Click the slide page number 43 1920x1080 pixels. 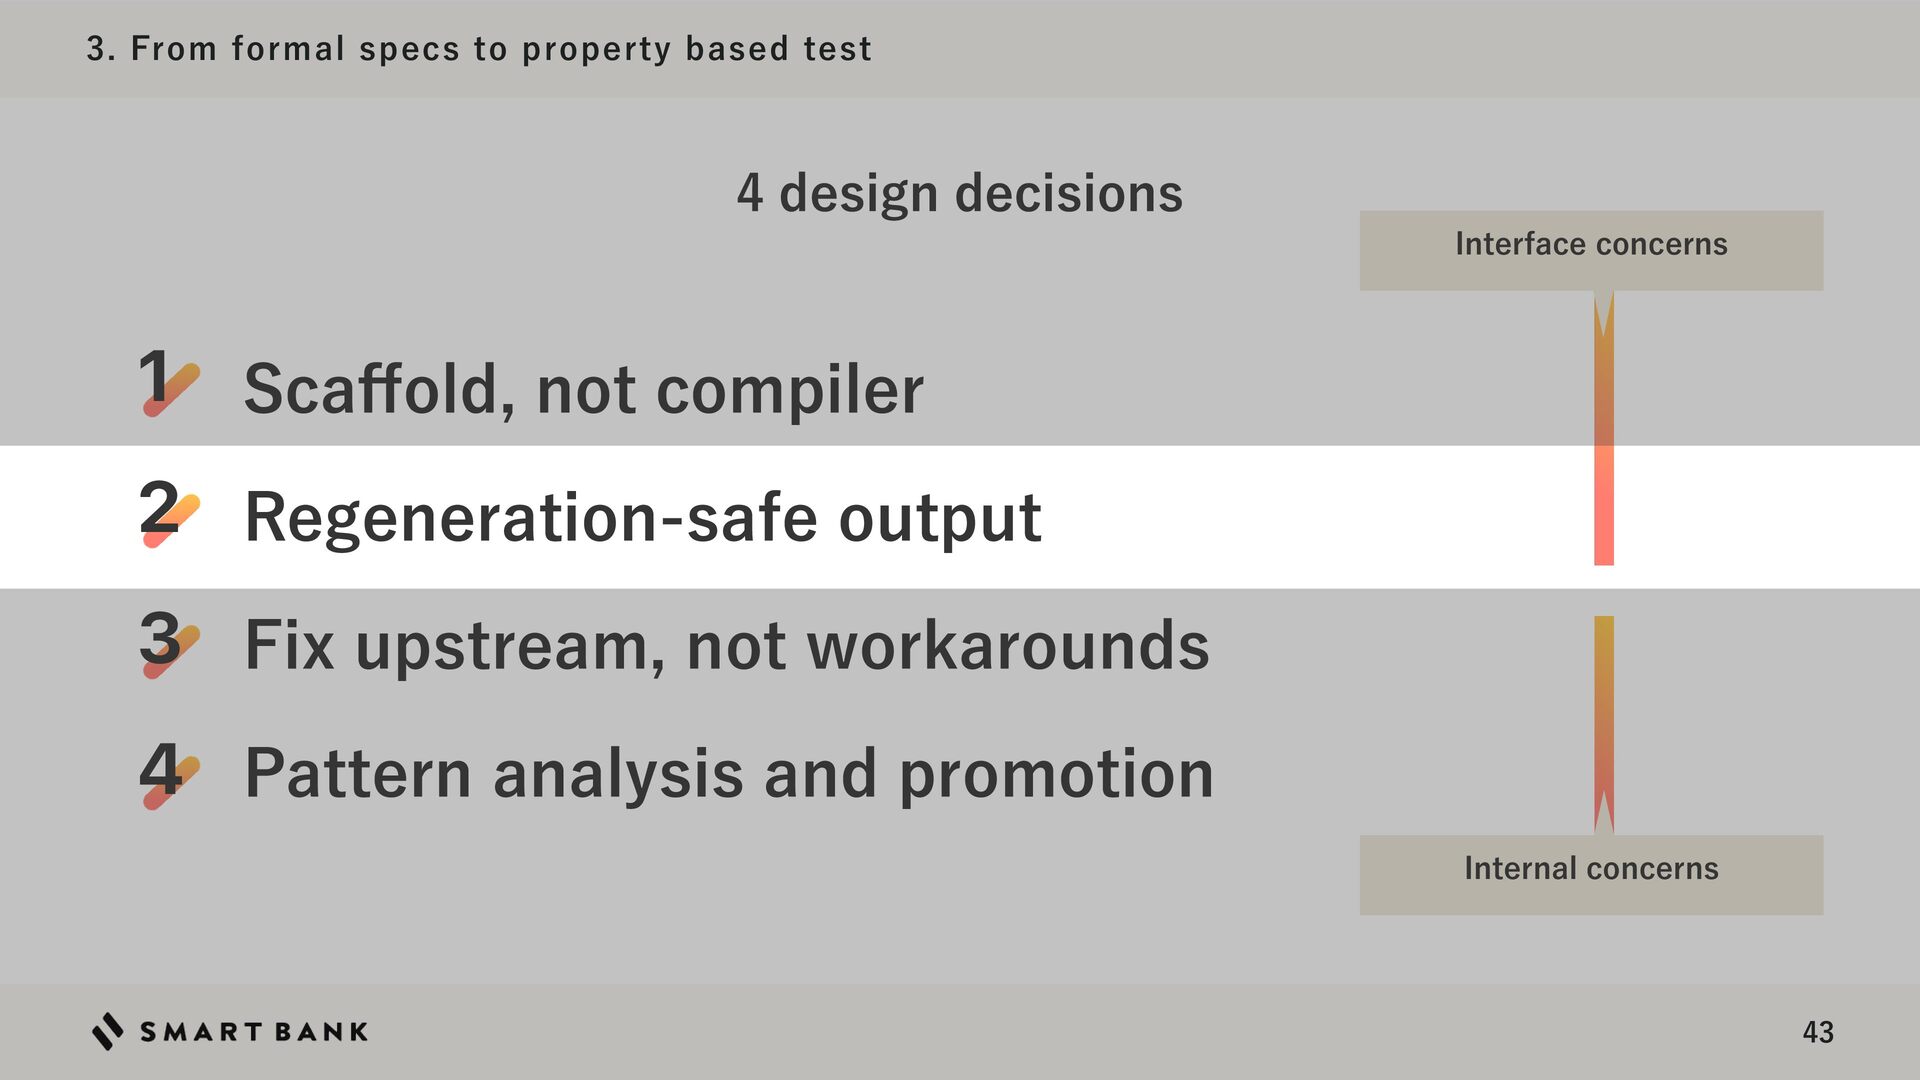tap(1817, 1032)
